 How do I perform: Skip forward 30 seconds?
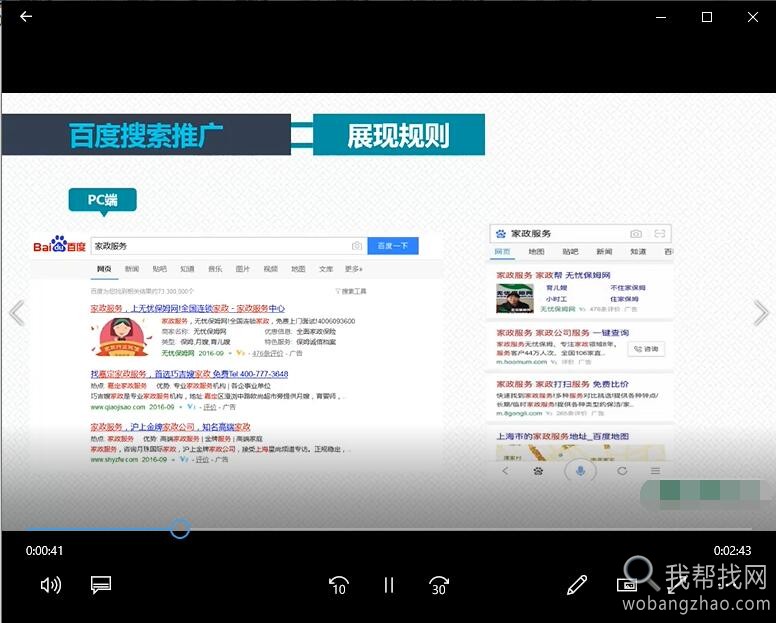pyautogui.click(x=439, y=585)
